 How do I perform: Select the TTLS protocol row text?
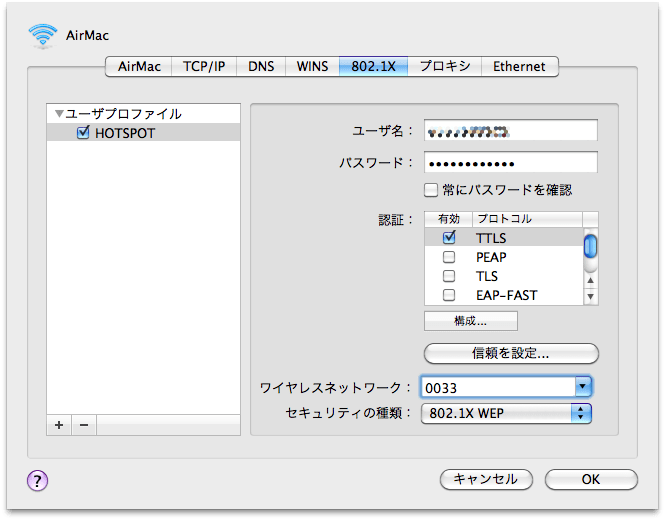point(491,238)
